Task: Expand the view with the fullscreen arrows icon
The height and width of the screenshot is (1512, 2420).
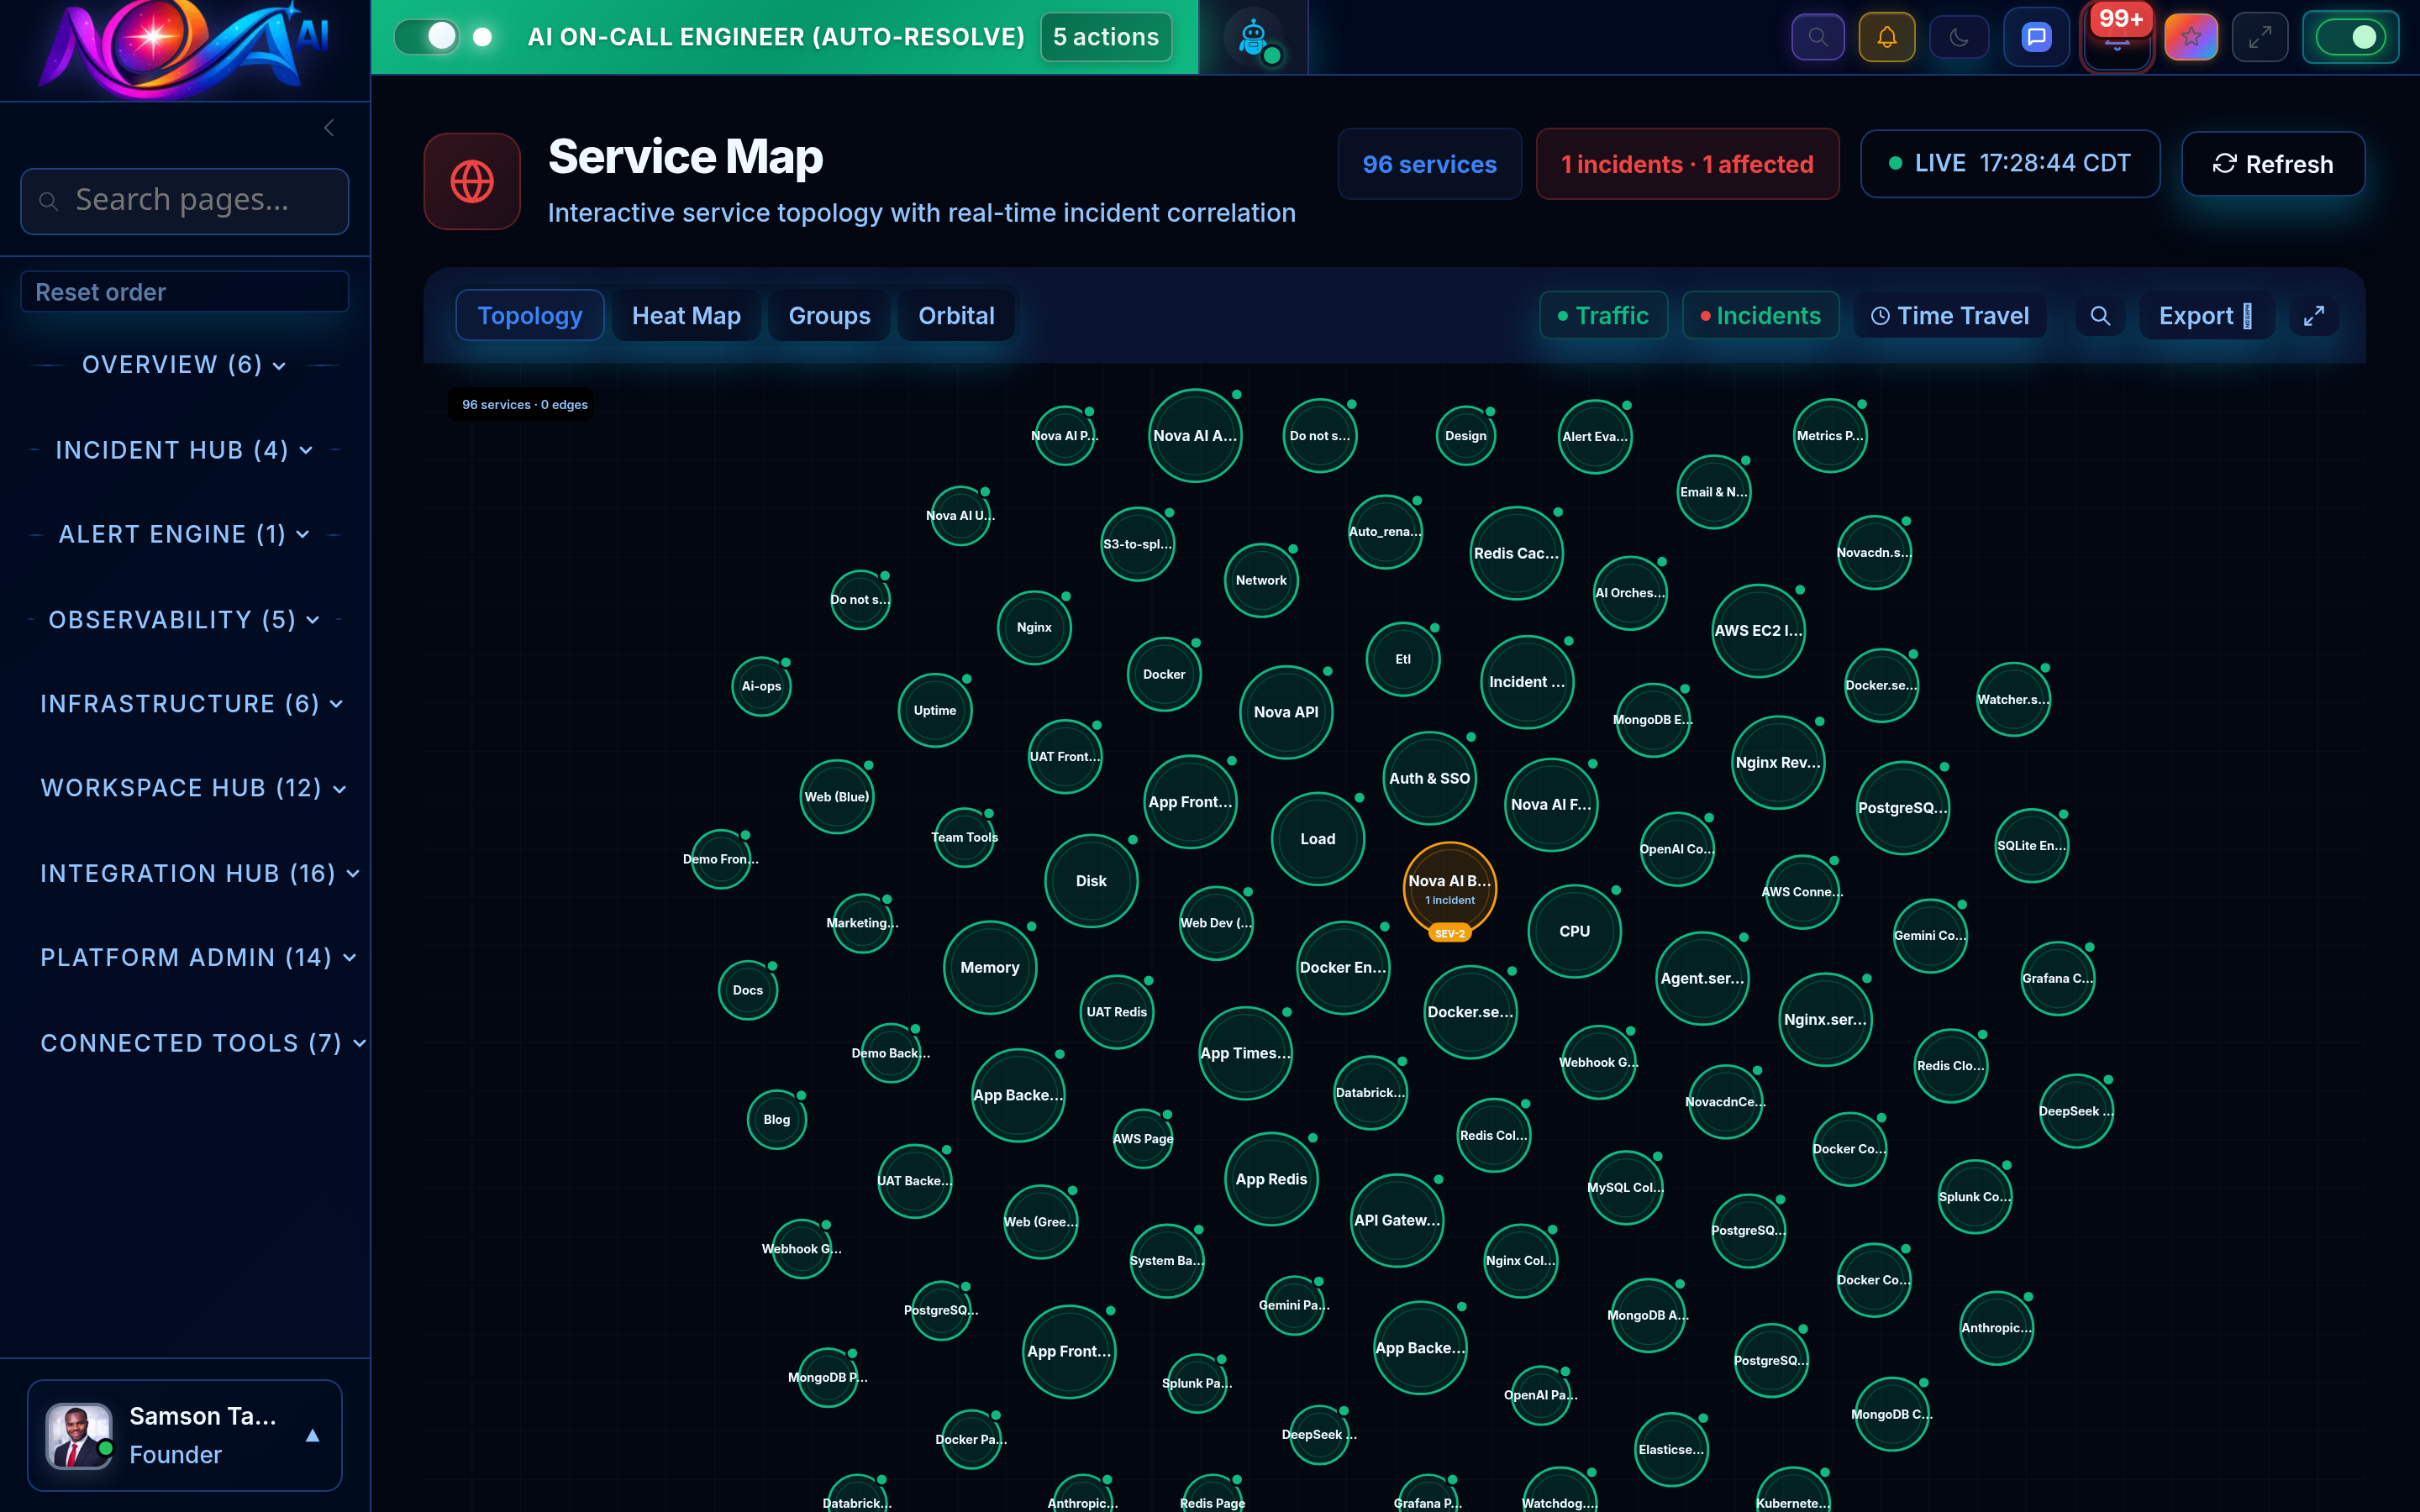Action: click(2260, 36)
